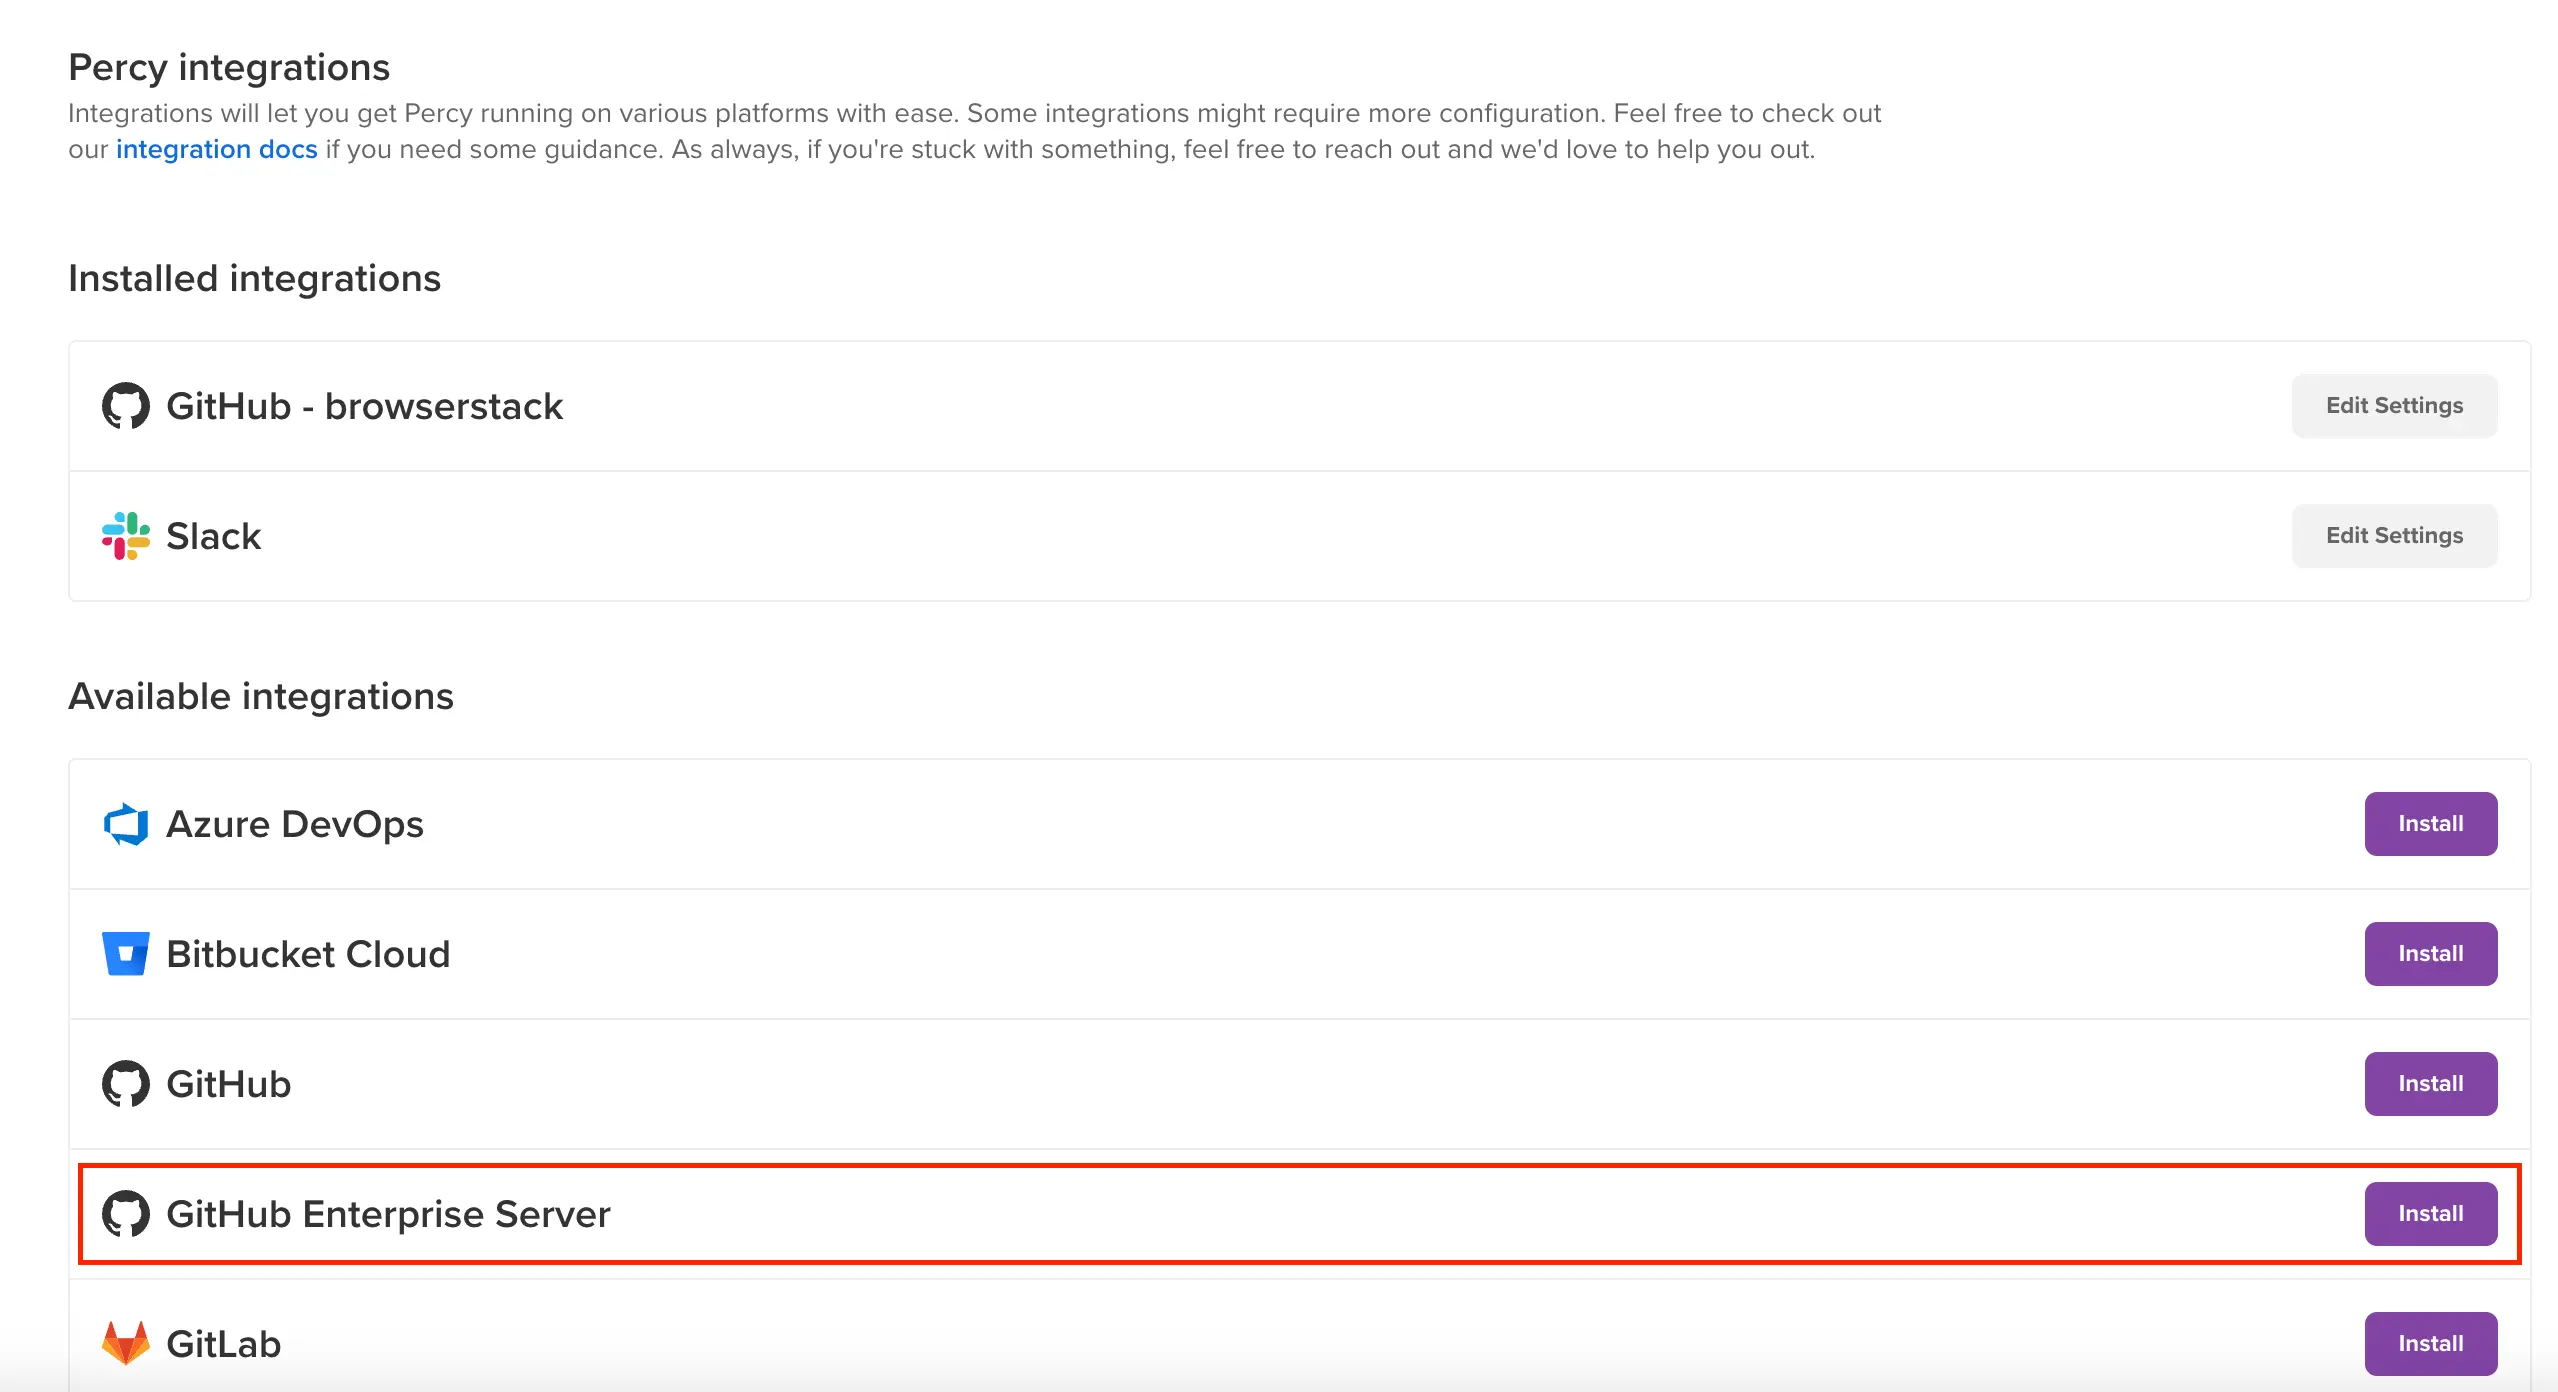
Task: Click the GitLab fox logo icon
Action: pos(126,1343)
